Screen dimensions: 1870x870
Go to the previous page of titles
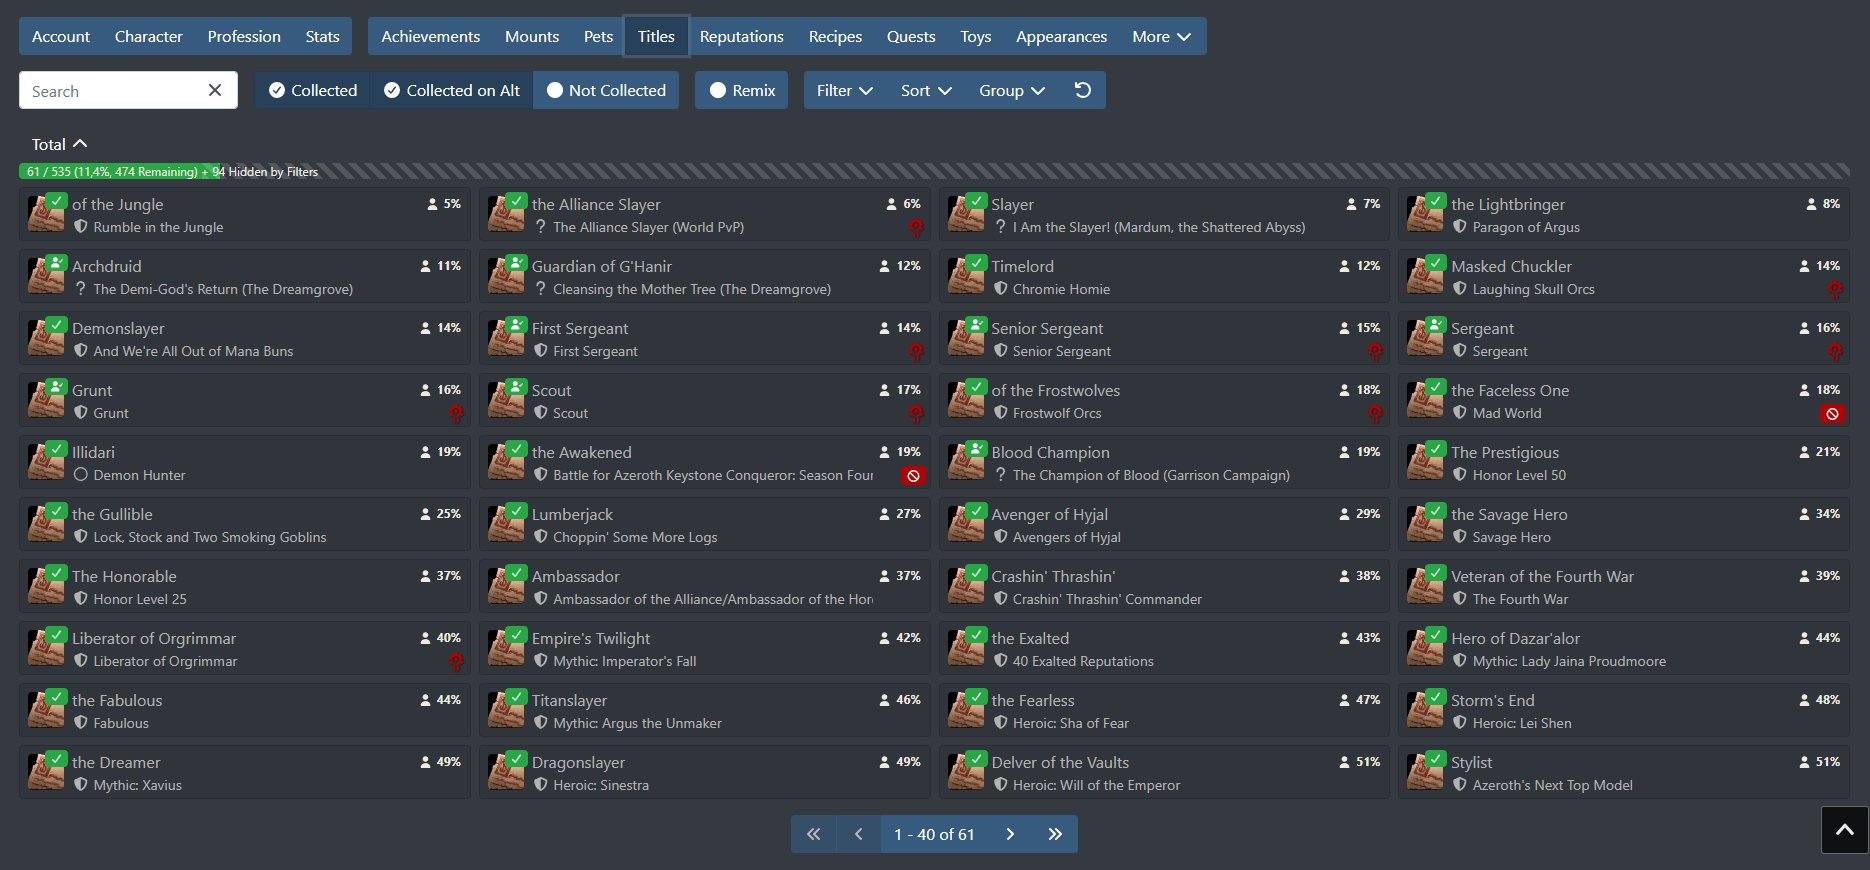(858, 834)
